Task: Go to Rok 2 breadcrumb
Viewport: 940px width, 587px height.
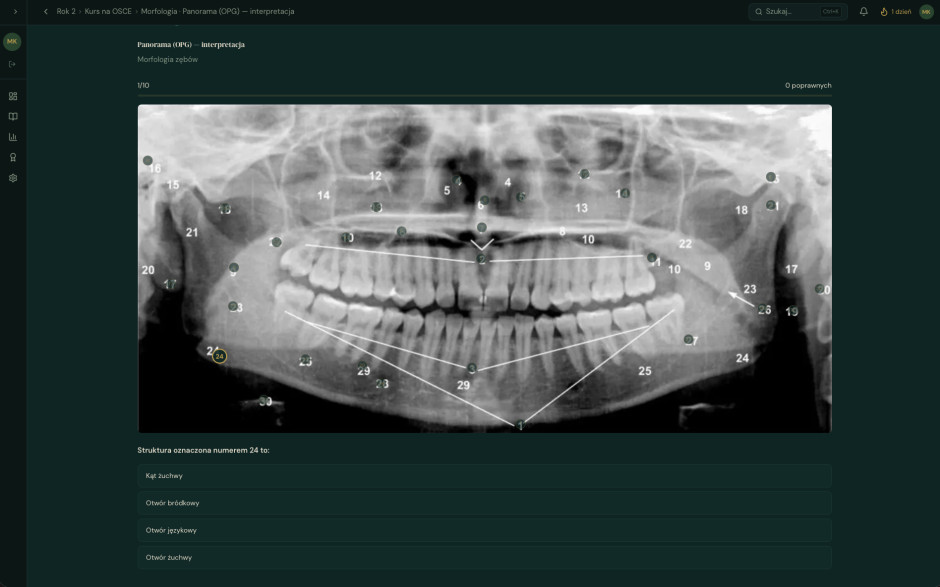Action: (x=66, y=11)
